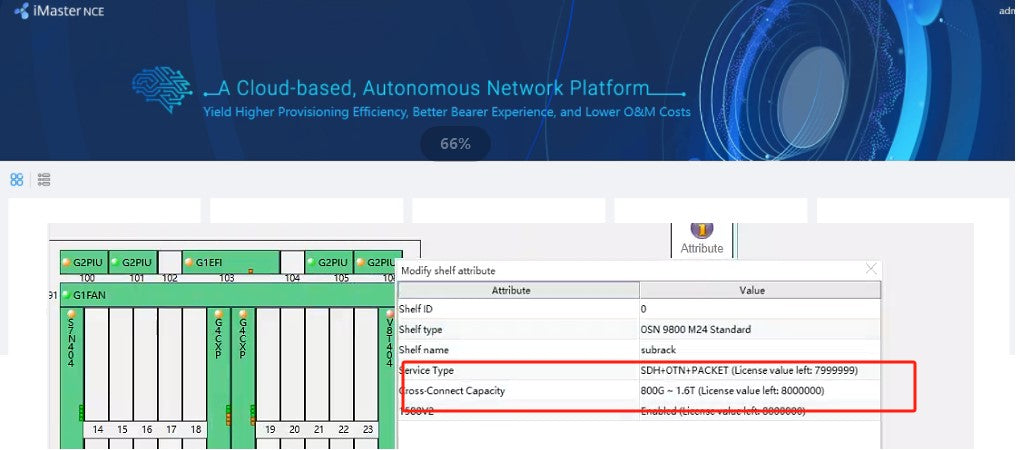Image resolution: width=1018 pixels, height=450 pixels.
Task: Select empty slot 102 in the shelf
Action: pyautogui.click(x=170, y=262)
